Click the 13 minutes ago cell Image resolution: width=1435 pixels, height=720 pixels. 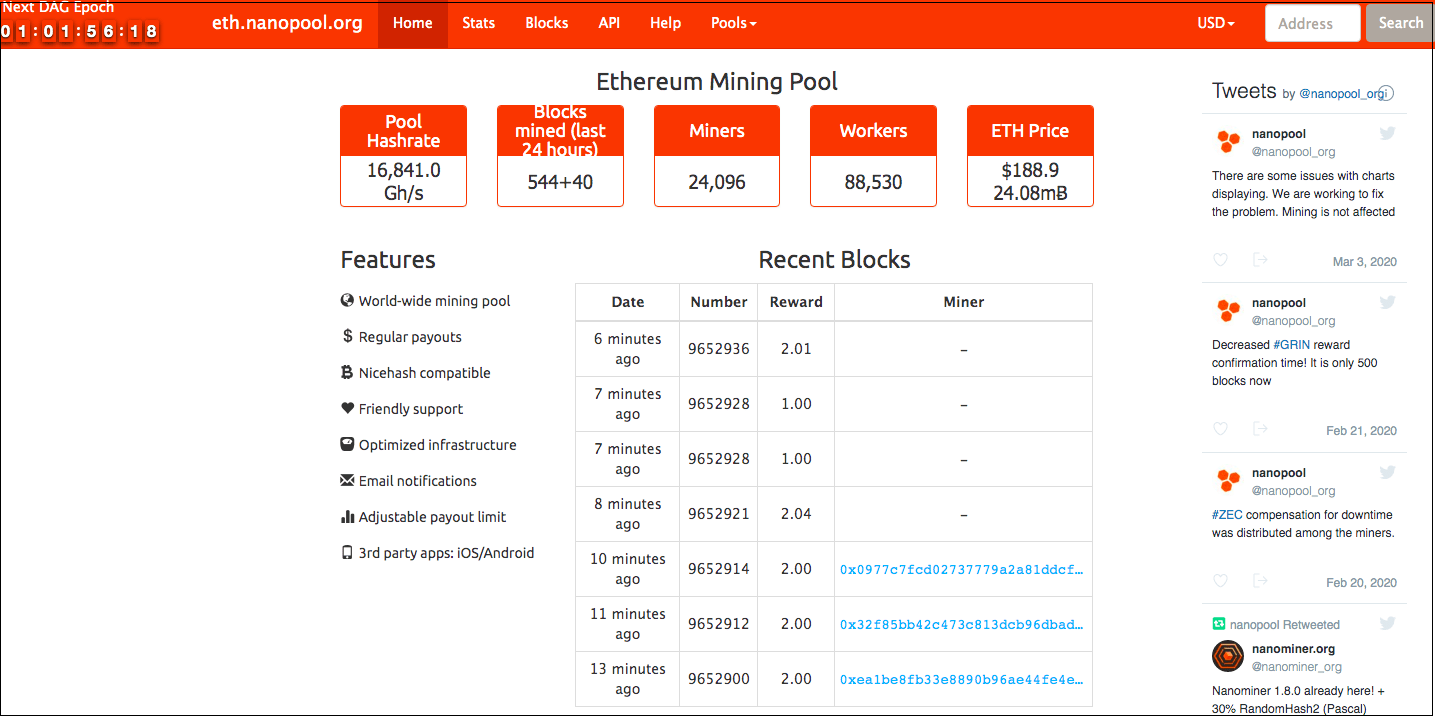(x=627, y=679)
